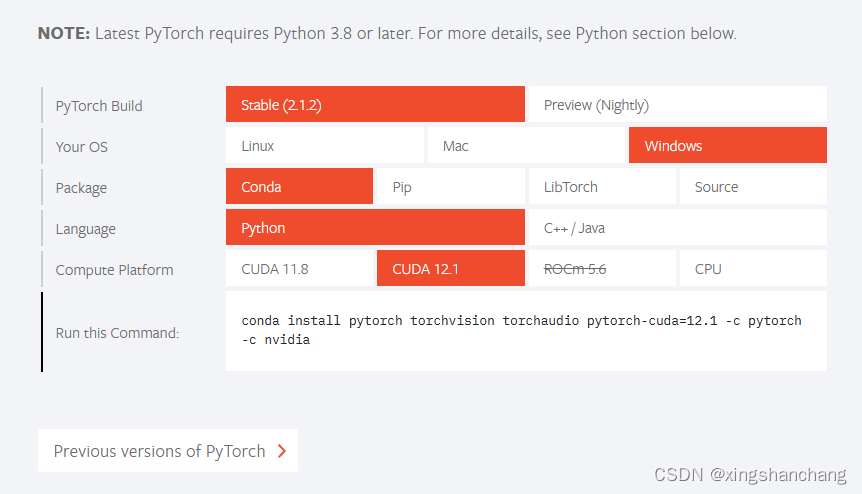Choose CPU as the compute platform
This screenshot has height=494, width=862.
(753, 269)
